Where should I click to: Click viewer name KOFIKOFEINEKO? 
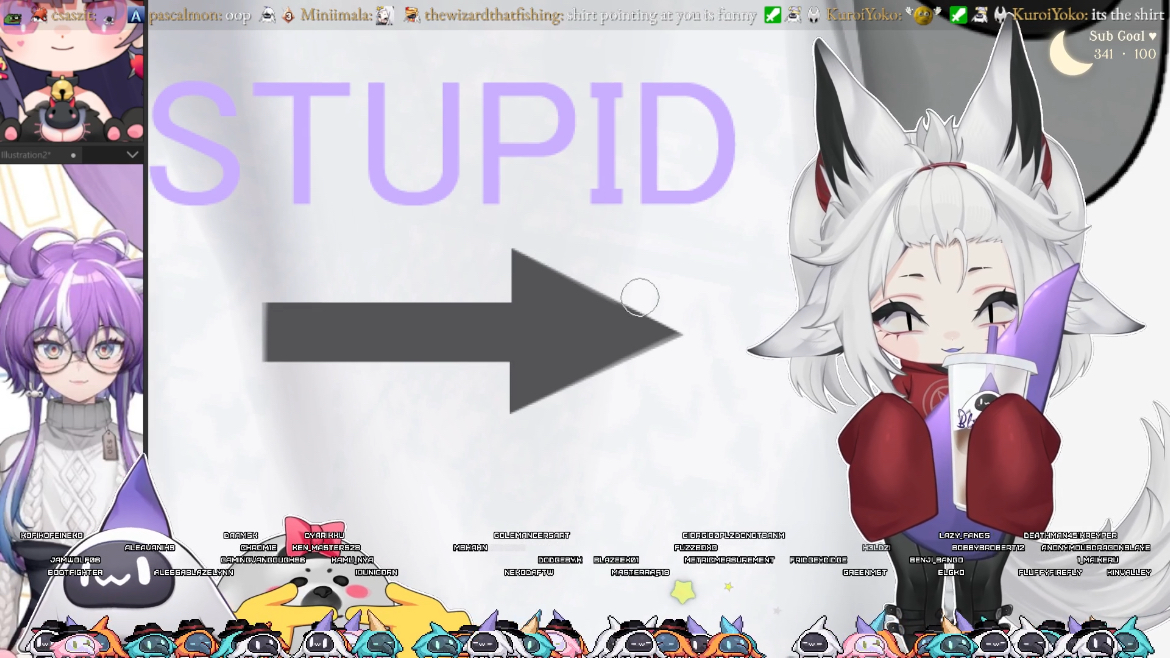click(51, 536)
